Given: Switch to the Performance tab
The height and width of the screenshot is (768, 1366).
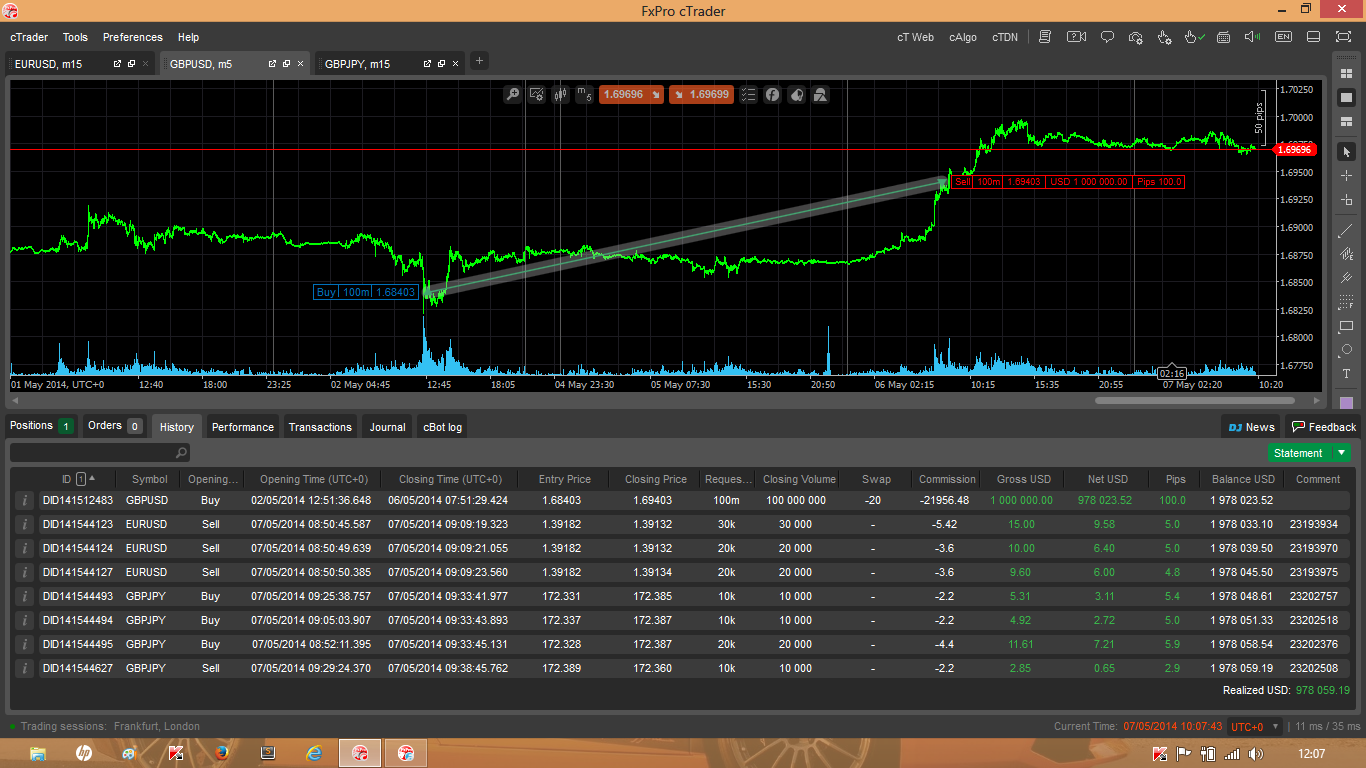Looking at the screenshot, I should tap(243, 427).
